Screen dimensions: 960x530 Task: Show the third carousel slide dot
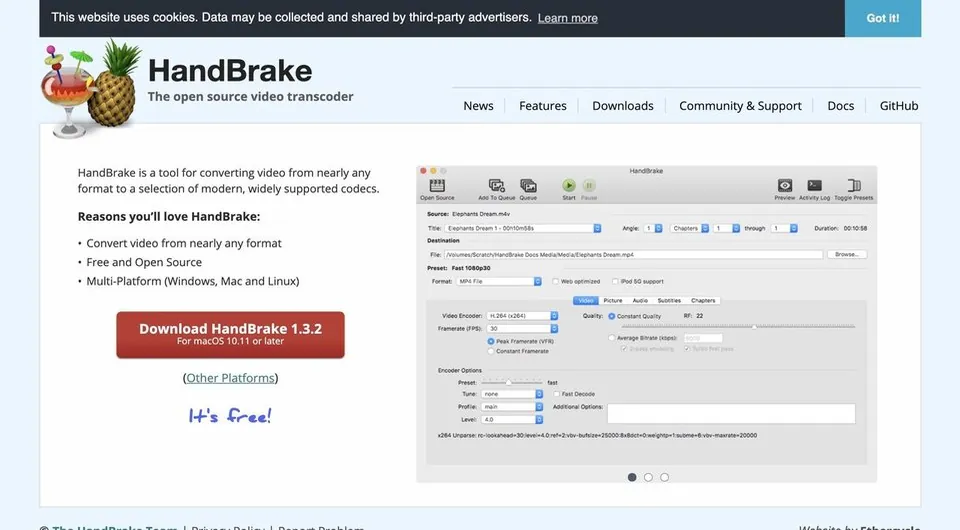[665, 477]
